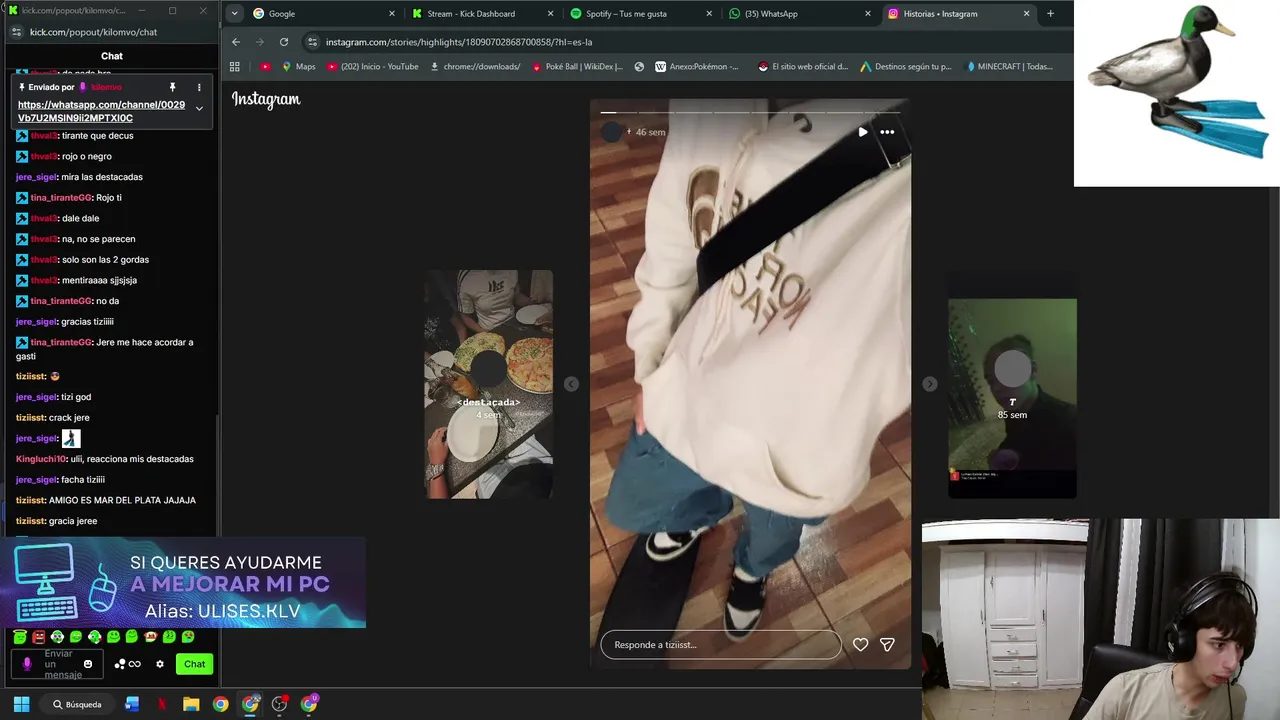Open Netflix from the taskbar
Viewport: 1280px width, 720px height.
pos(162,704)
